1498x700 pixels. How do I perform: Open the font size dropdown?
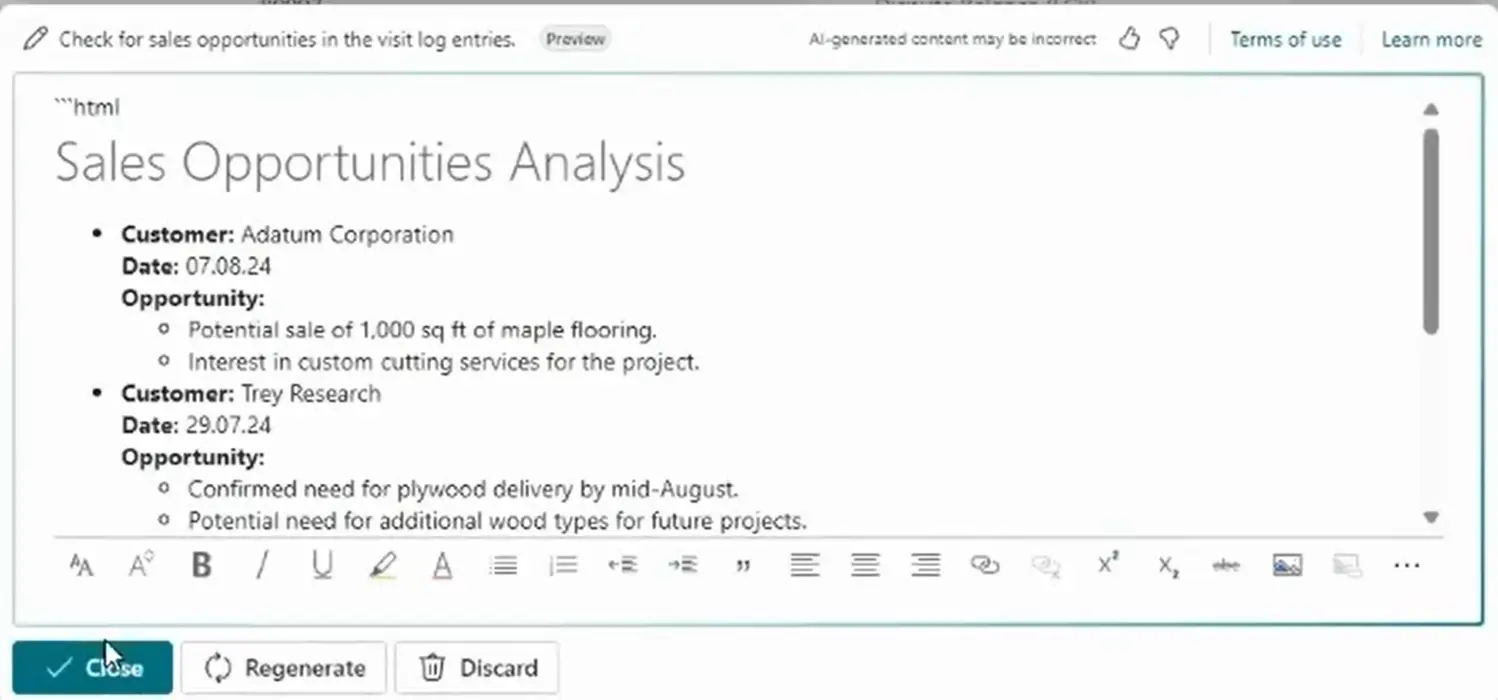[x=81, y=566]
